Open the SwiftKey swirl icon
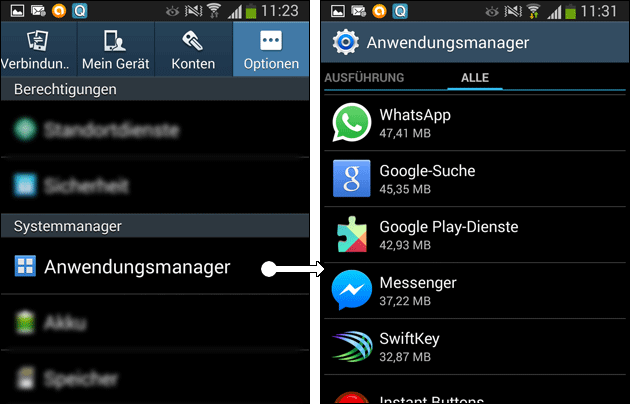The height and width of the screenshot is (404, 630). tap(352, 346)
